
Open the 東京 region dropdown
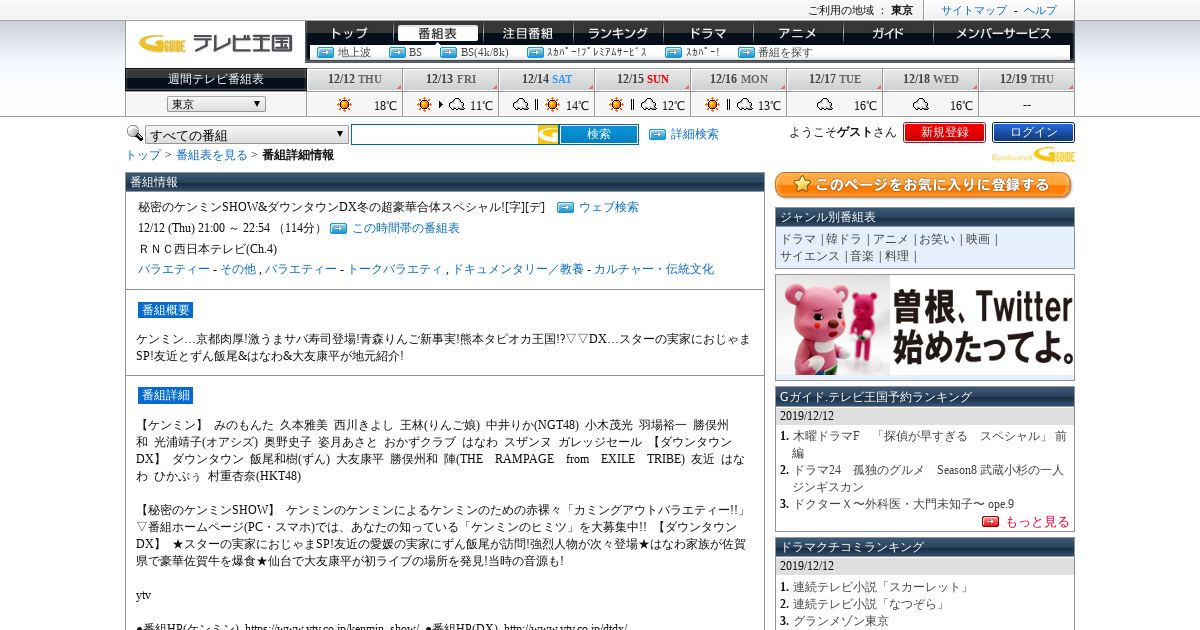point(216,104)
